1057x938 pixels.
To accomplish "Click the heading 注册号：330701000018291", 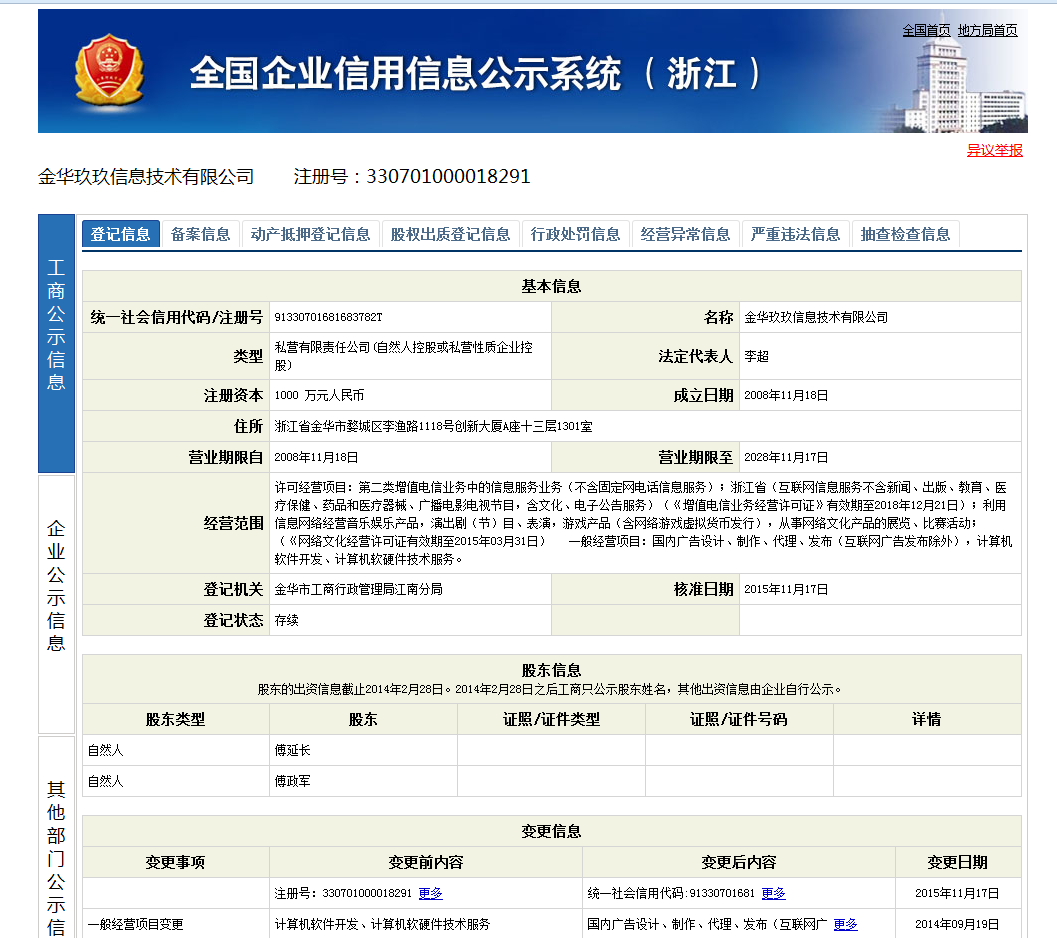I will (x=412, y=177).
